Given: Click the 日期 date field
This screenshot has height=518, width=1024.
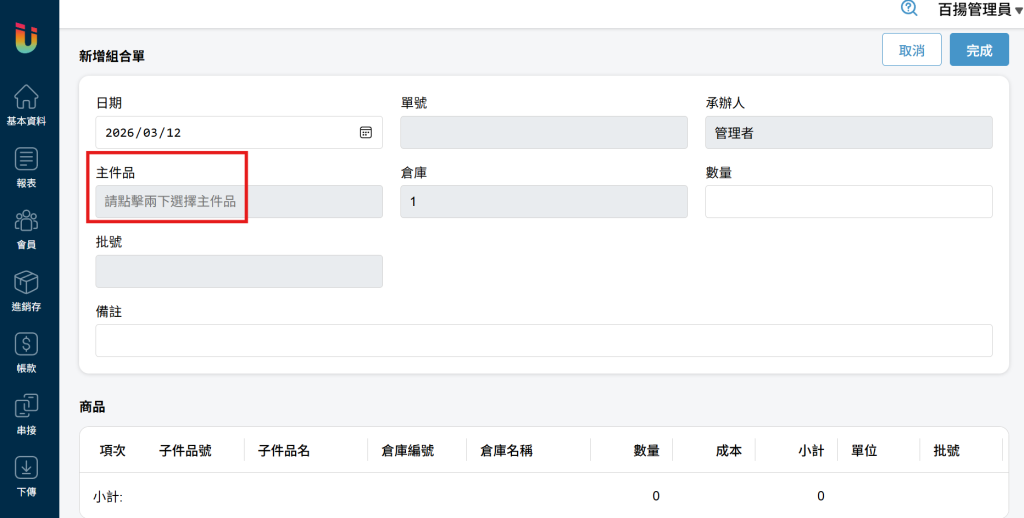Looking at the screenshot, I should [225, 132].
